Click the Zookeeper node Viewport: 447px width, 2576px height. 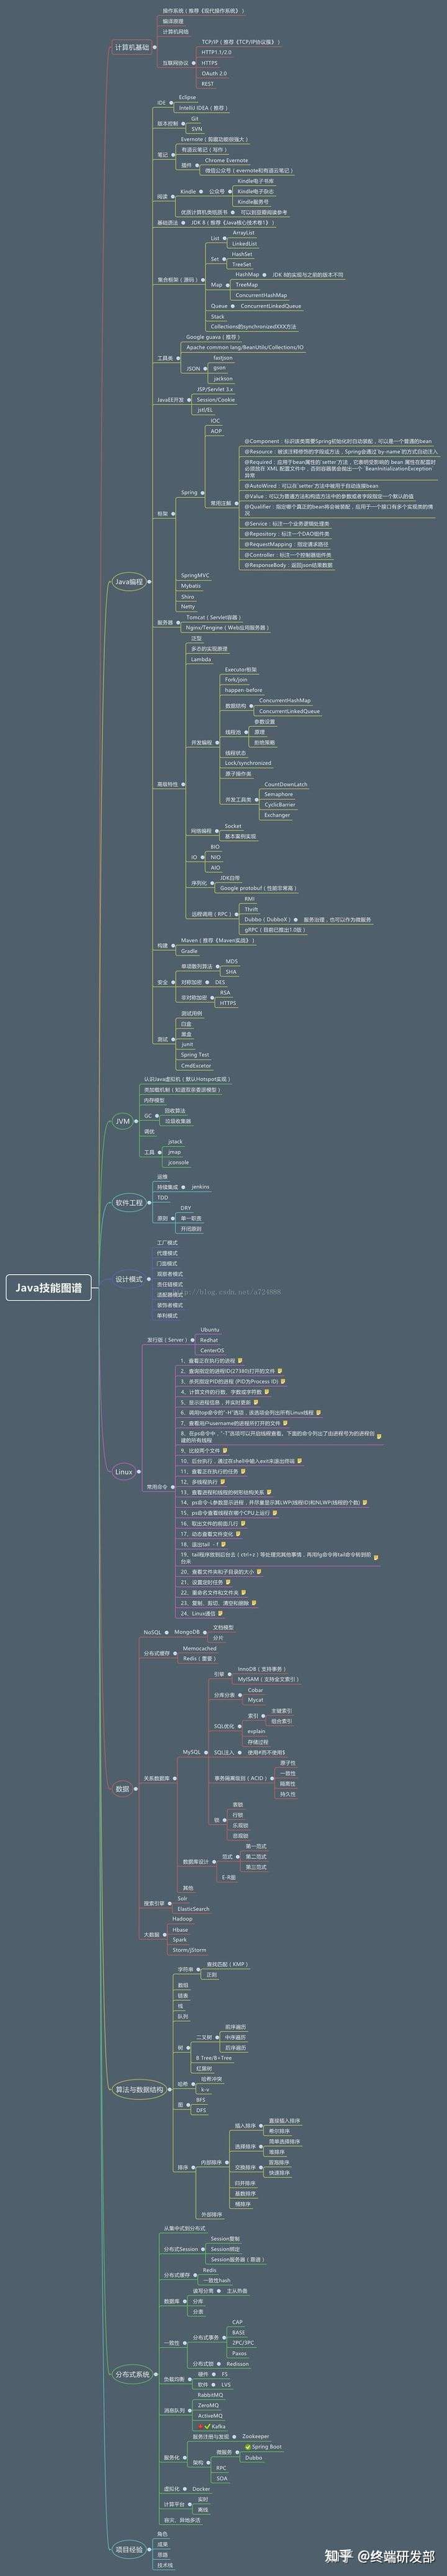coord(255,2436)
